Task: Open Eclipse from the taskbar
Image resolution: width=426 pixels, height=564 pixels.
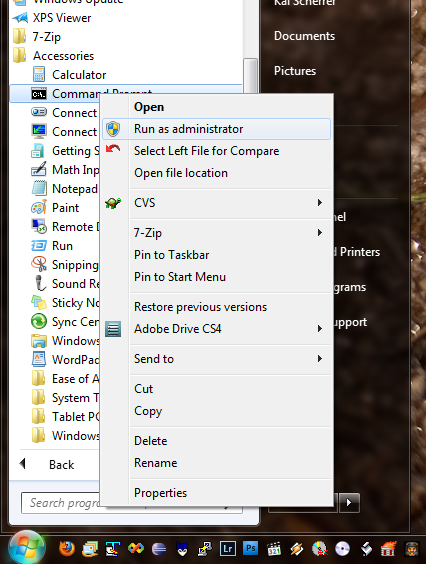Action: [x=159, y=549]
